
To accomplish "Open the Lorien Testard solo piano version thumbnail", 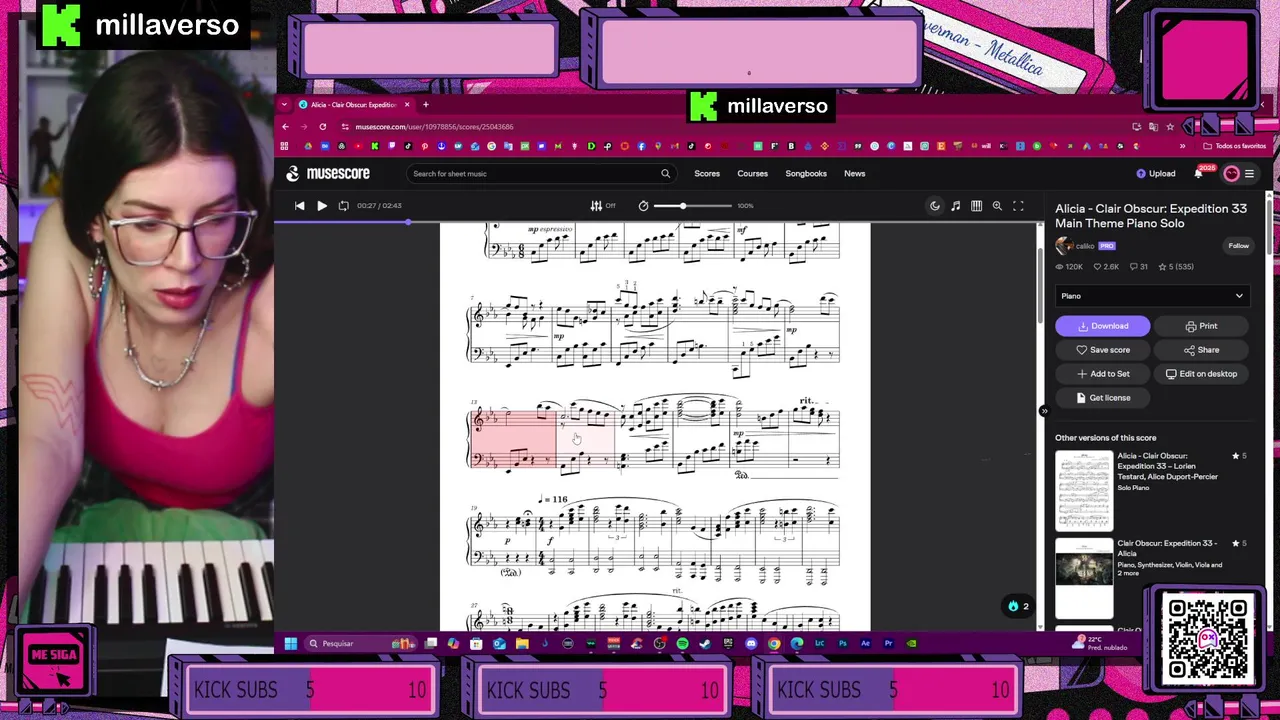I will 1084,490.
